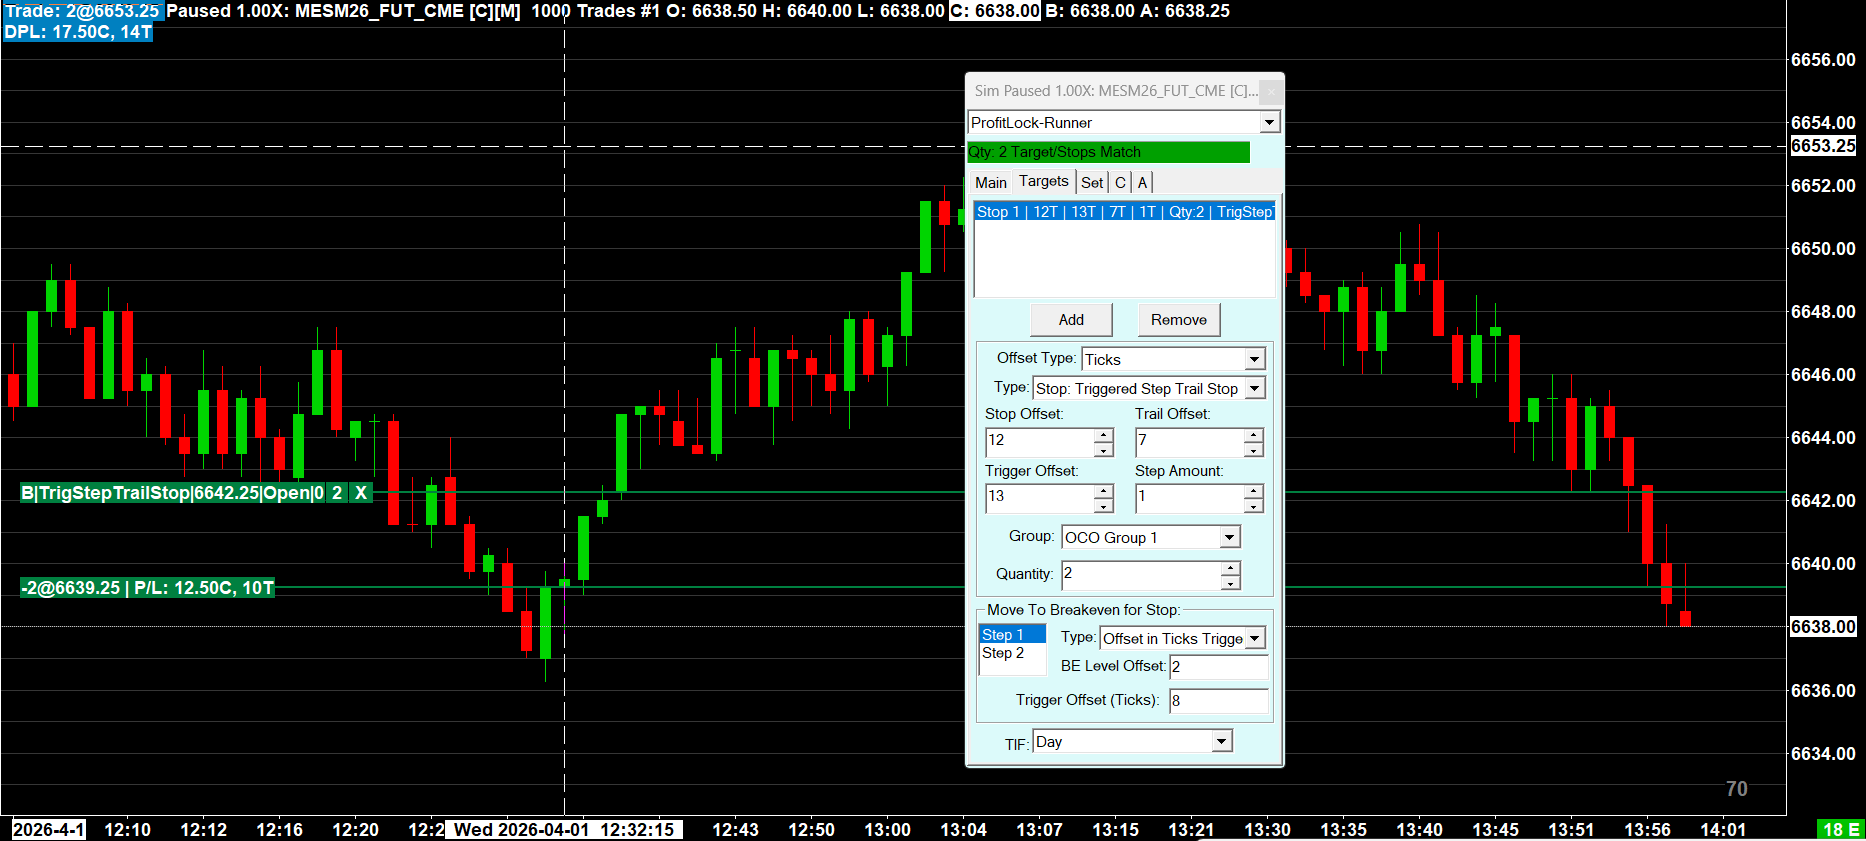Click the green 18 E indicator
The width and height of the screenshot is (1866, 841).
[x=1840, y=830]
